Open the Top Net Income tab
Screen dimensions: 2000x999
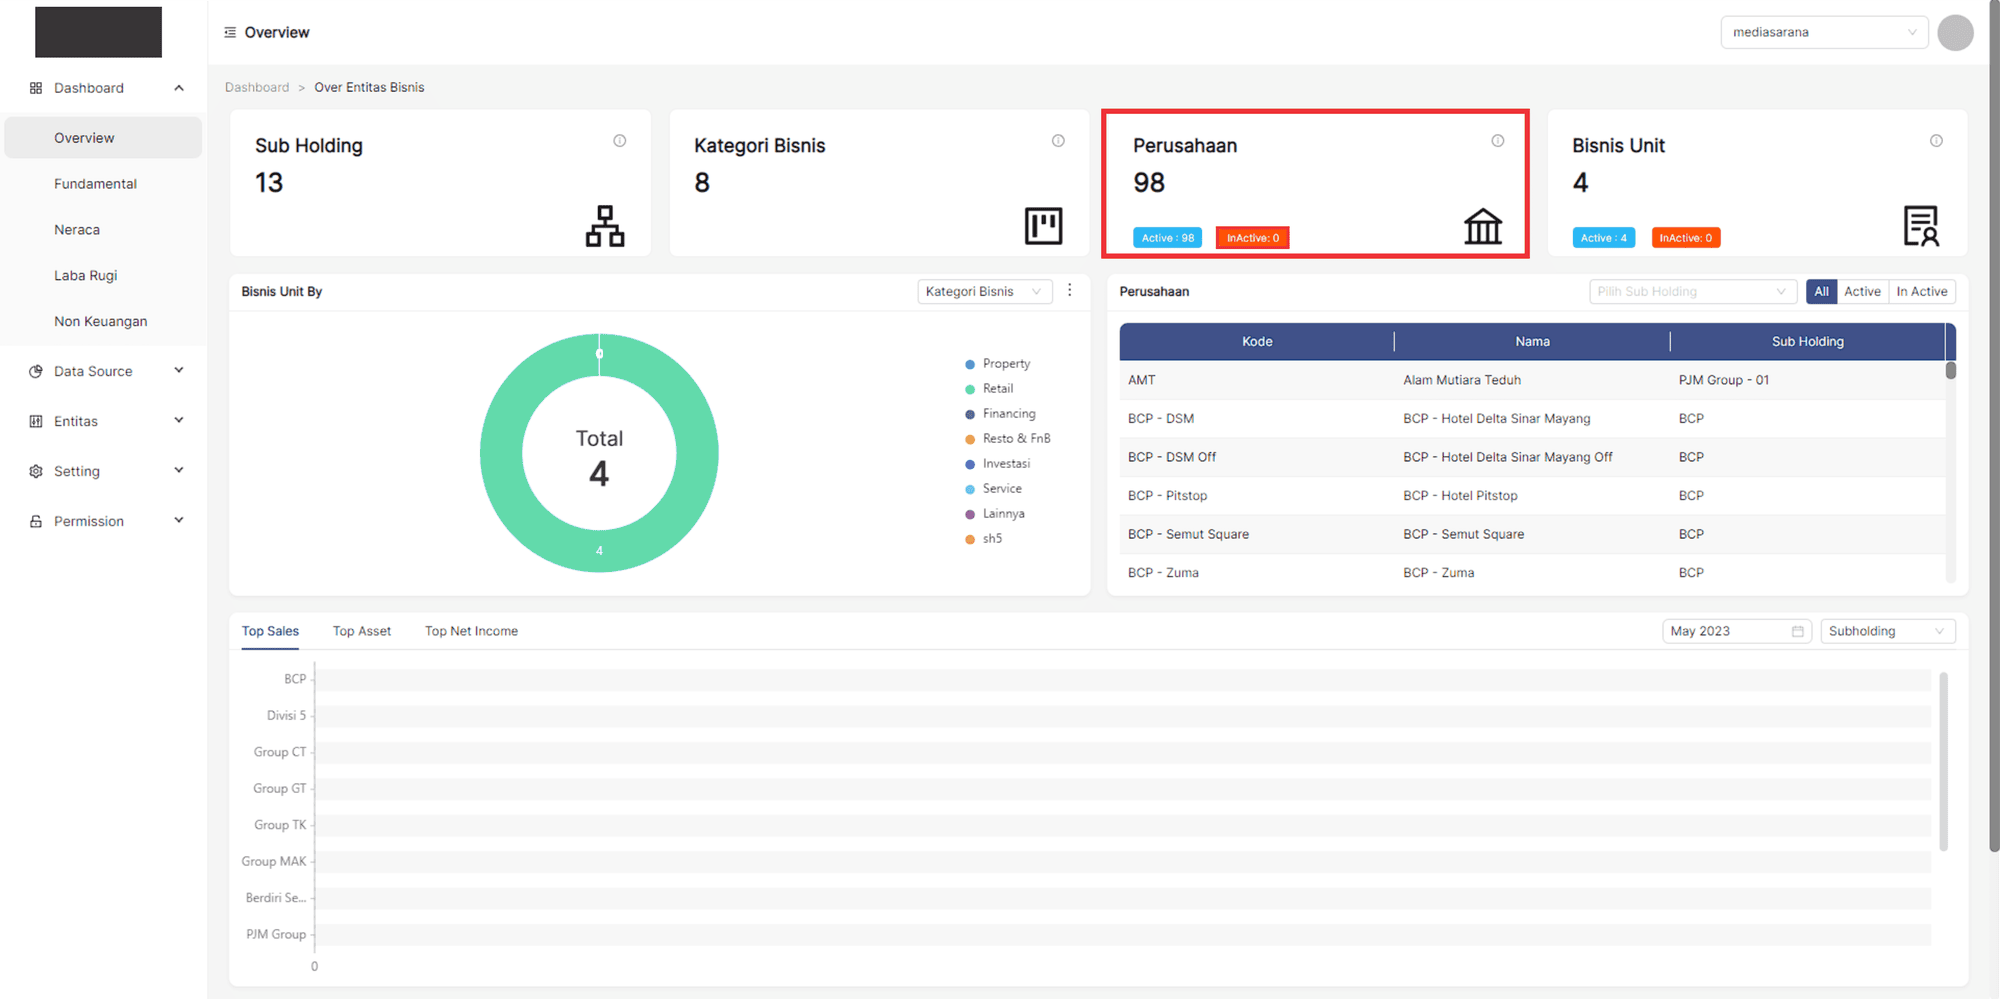point(471,631)
